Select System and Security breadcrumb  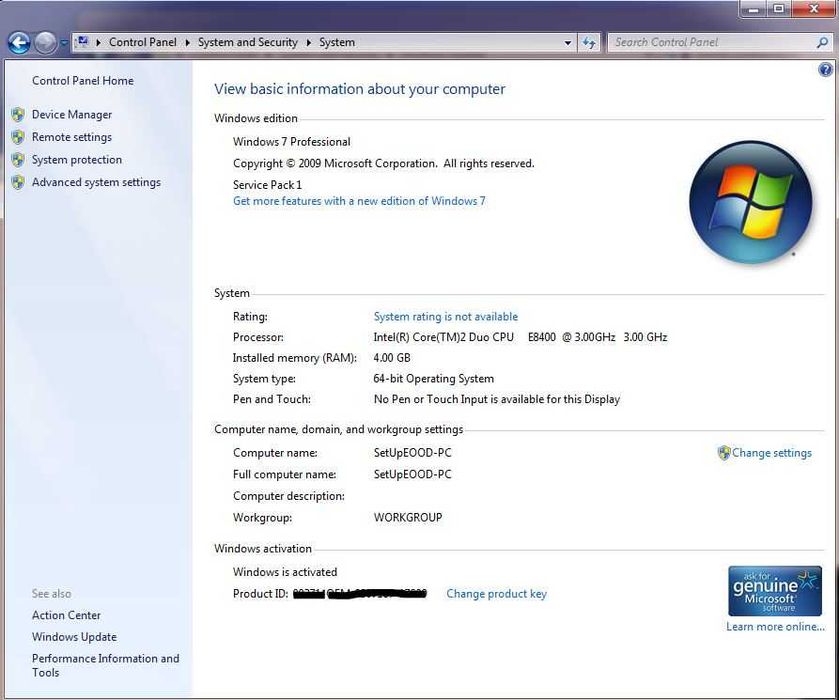[x=248, y=42]
